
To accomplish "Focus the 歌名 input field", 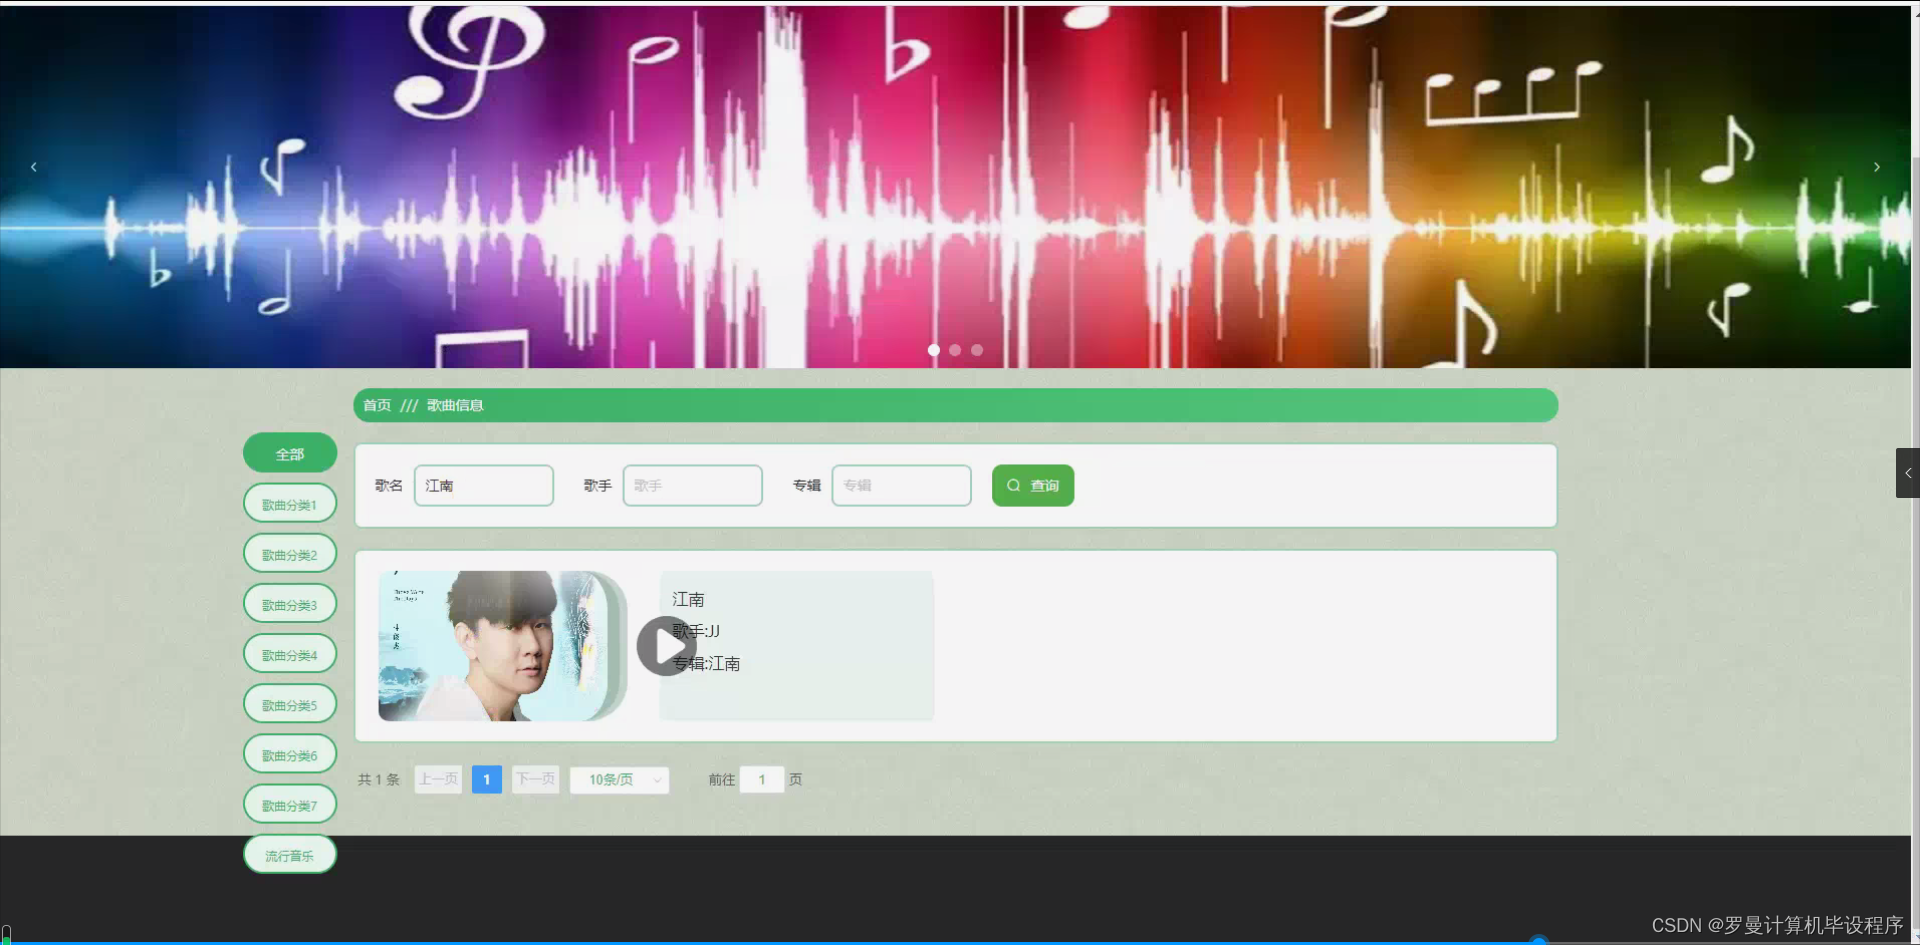I will point(484,485).
